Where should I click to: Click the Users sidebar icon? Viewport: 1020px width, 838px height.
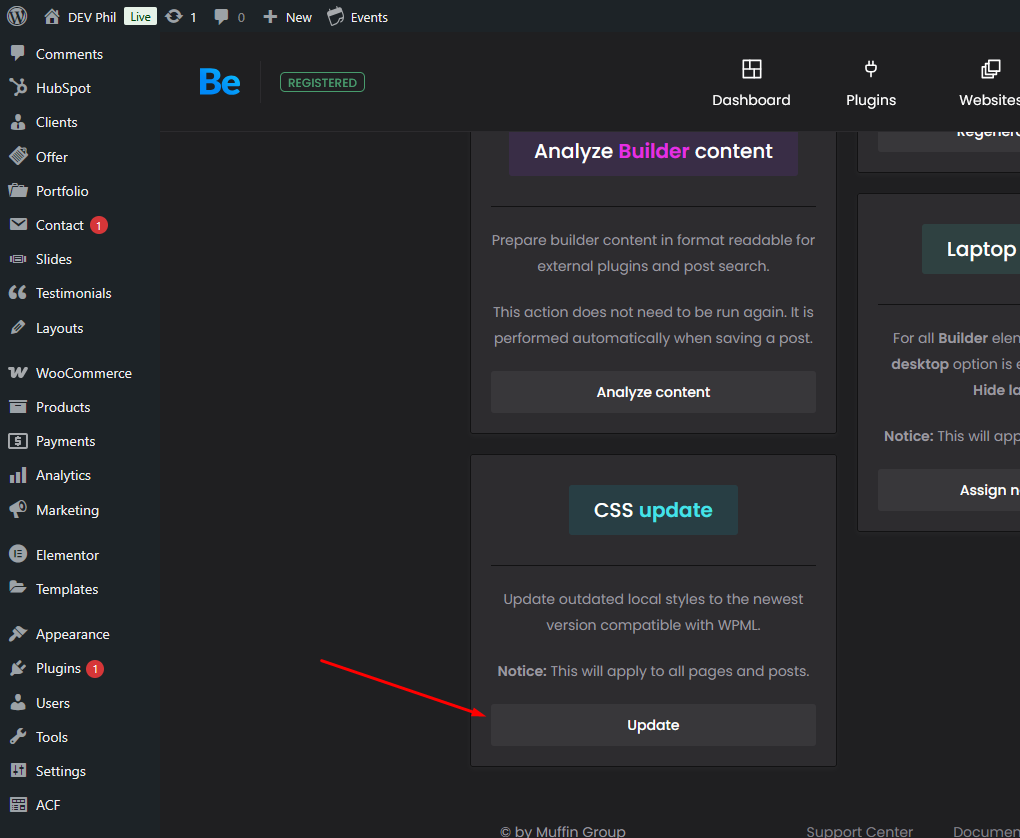tap(18, 703)
